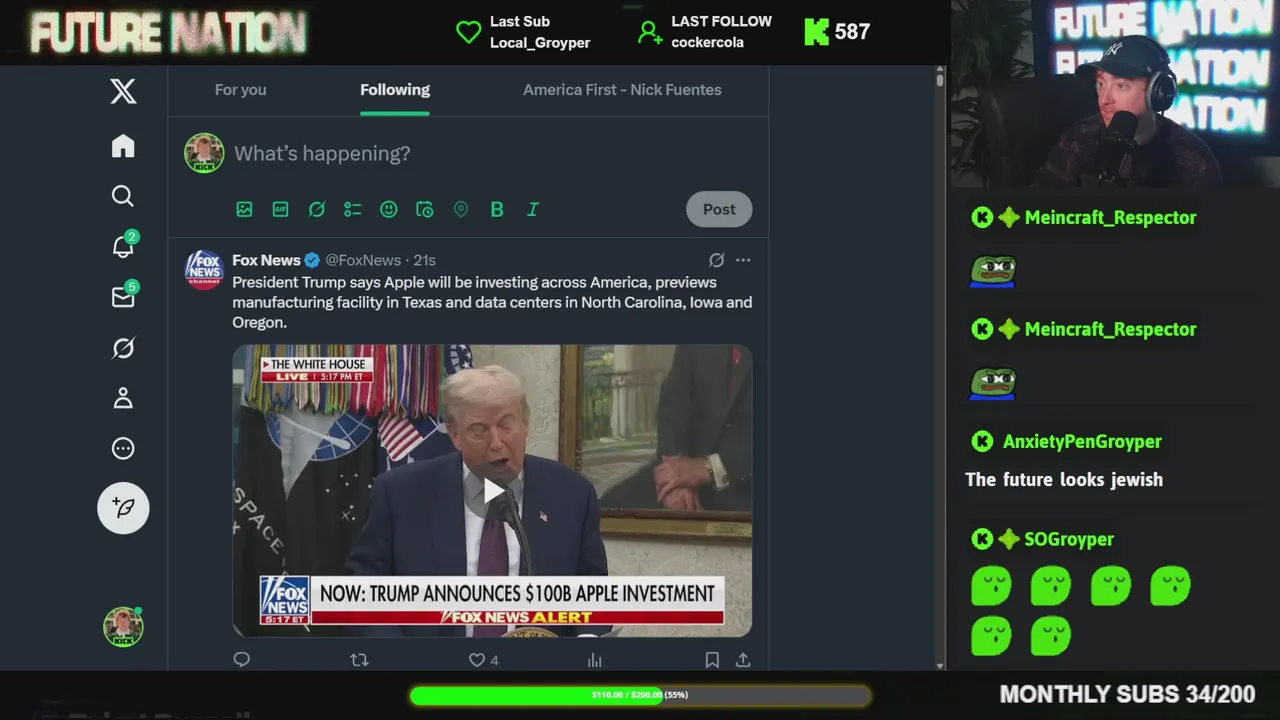
Task: Share the Fox News post
Action: pyautogui.click(x=743, y=659)
